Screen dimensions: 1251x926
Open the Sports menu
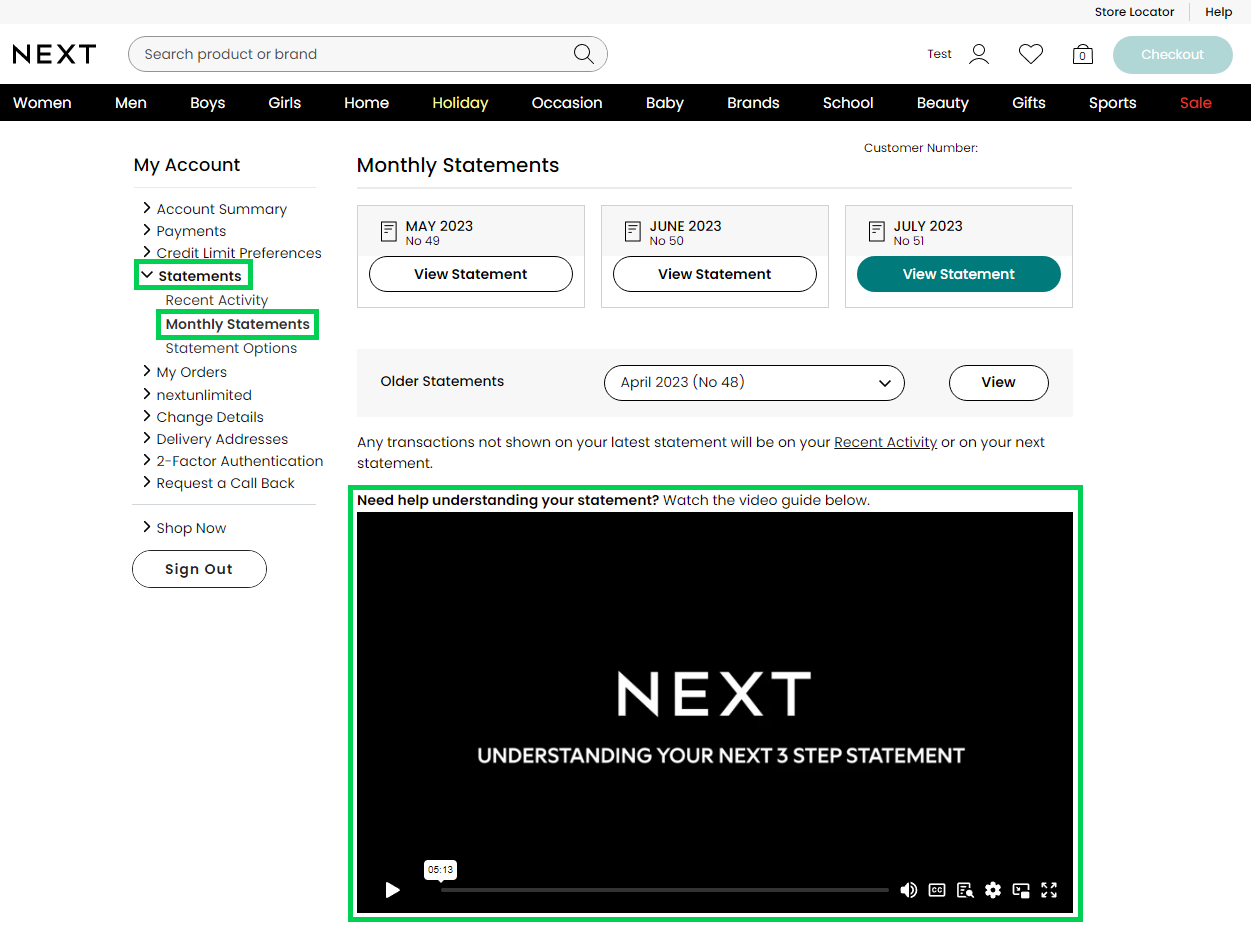tap(1113, 103)
